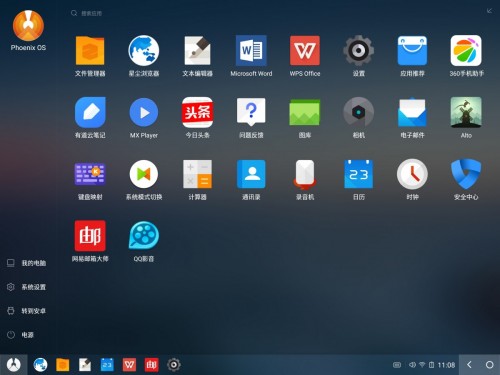The image size is (500, 375).
Task: Click the Phoenix OS start button in the taskbar
Action: click(14, 365)
